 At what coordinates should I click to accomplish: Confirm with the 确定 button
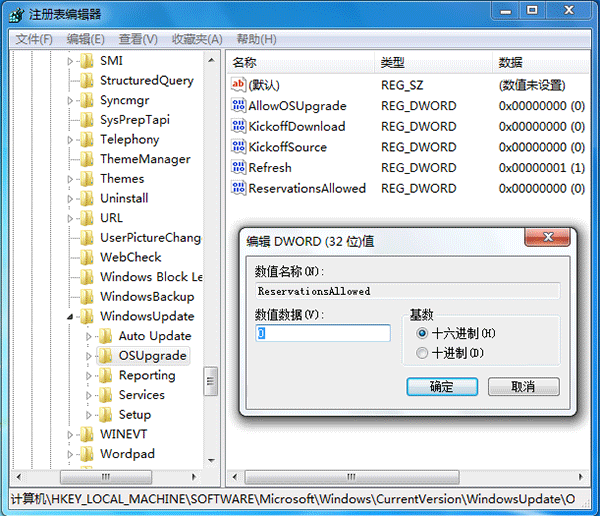pyautogui.click(x=442, y=387)
